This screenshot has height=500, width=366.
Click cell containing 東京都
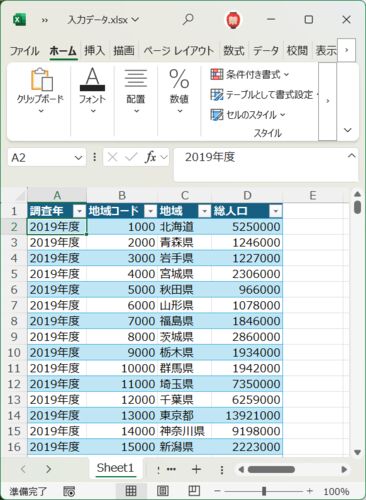click(184, 415)
